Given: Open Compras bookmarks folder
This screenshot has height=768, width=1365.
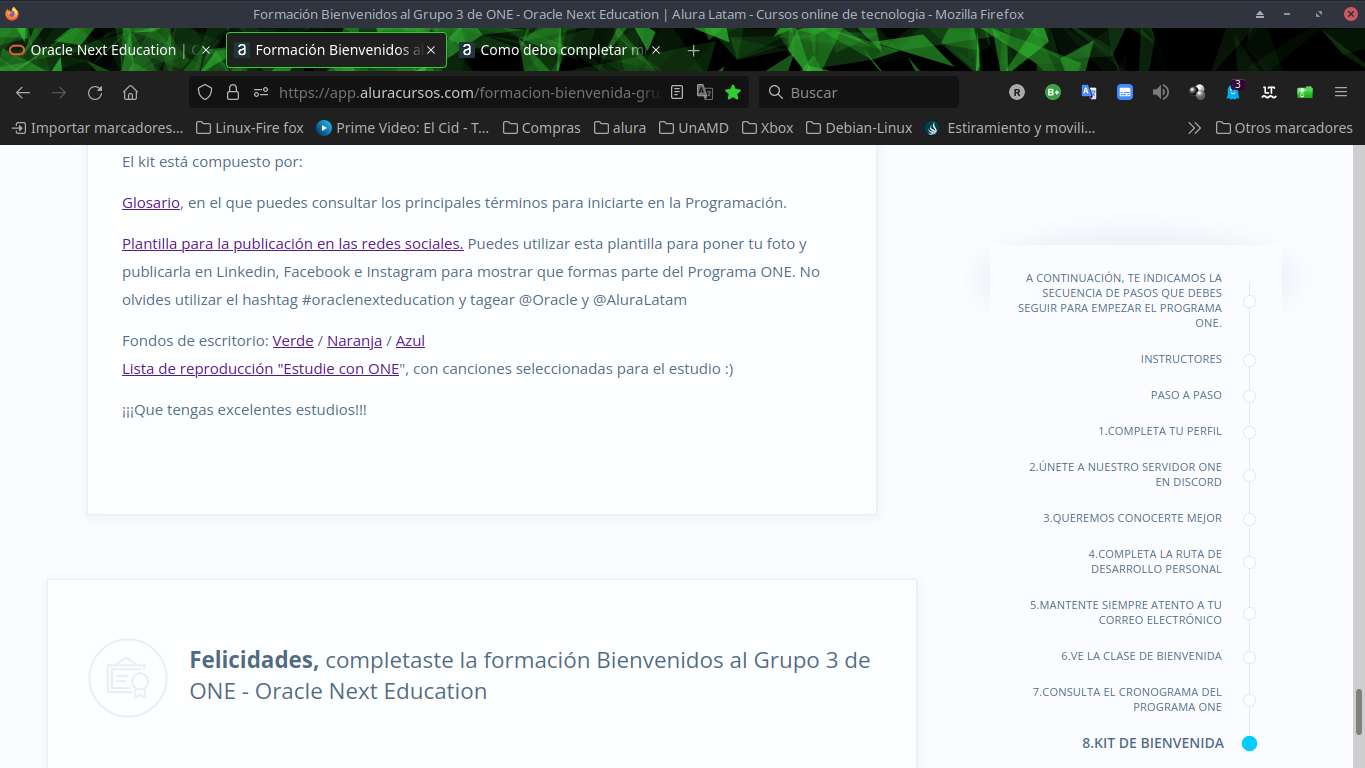Looking at the screenshot, I should (x=542, y=128).
